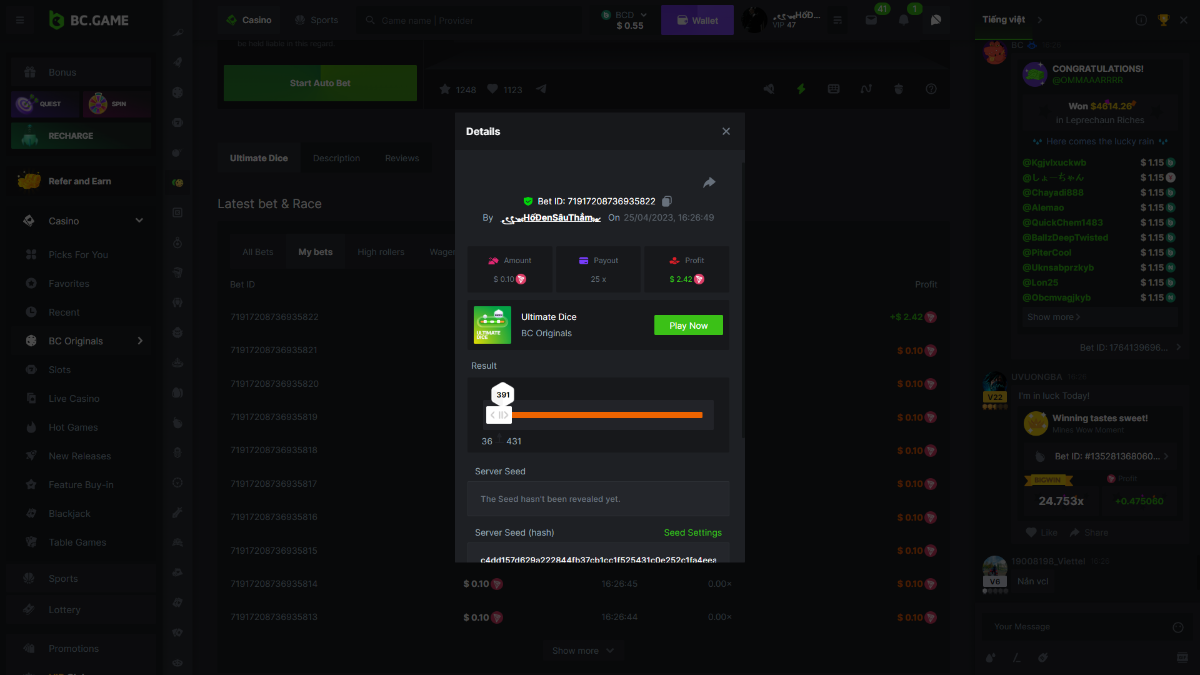
Task: Open the mail inbox icon
Action: [871, 20]
